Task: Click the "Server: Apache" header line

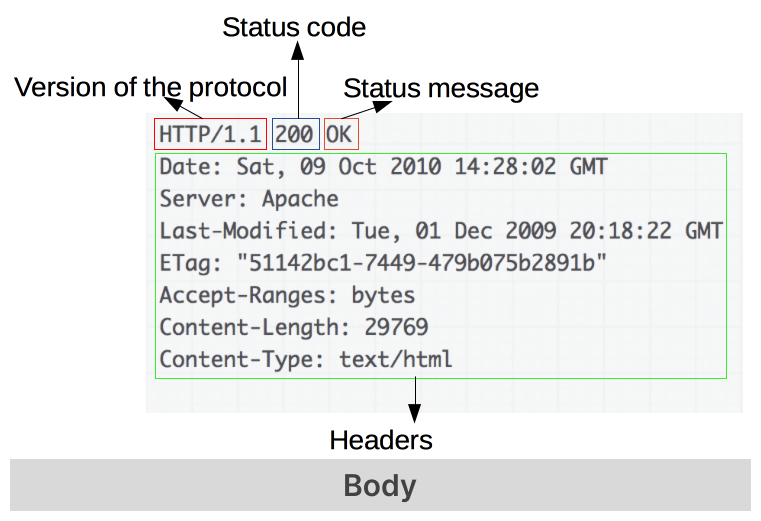Action: (249, 199)
